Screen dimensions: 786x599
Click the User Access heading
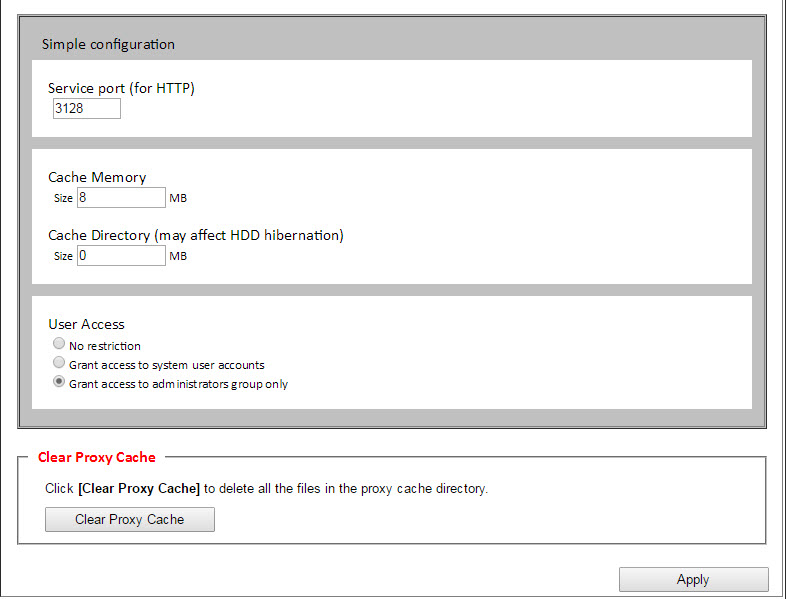click(x=86, y=324)
